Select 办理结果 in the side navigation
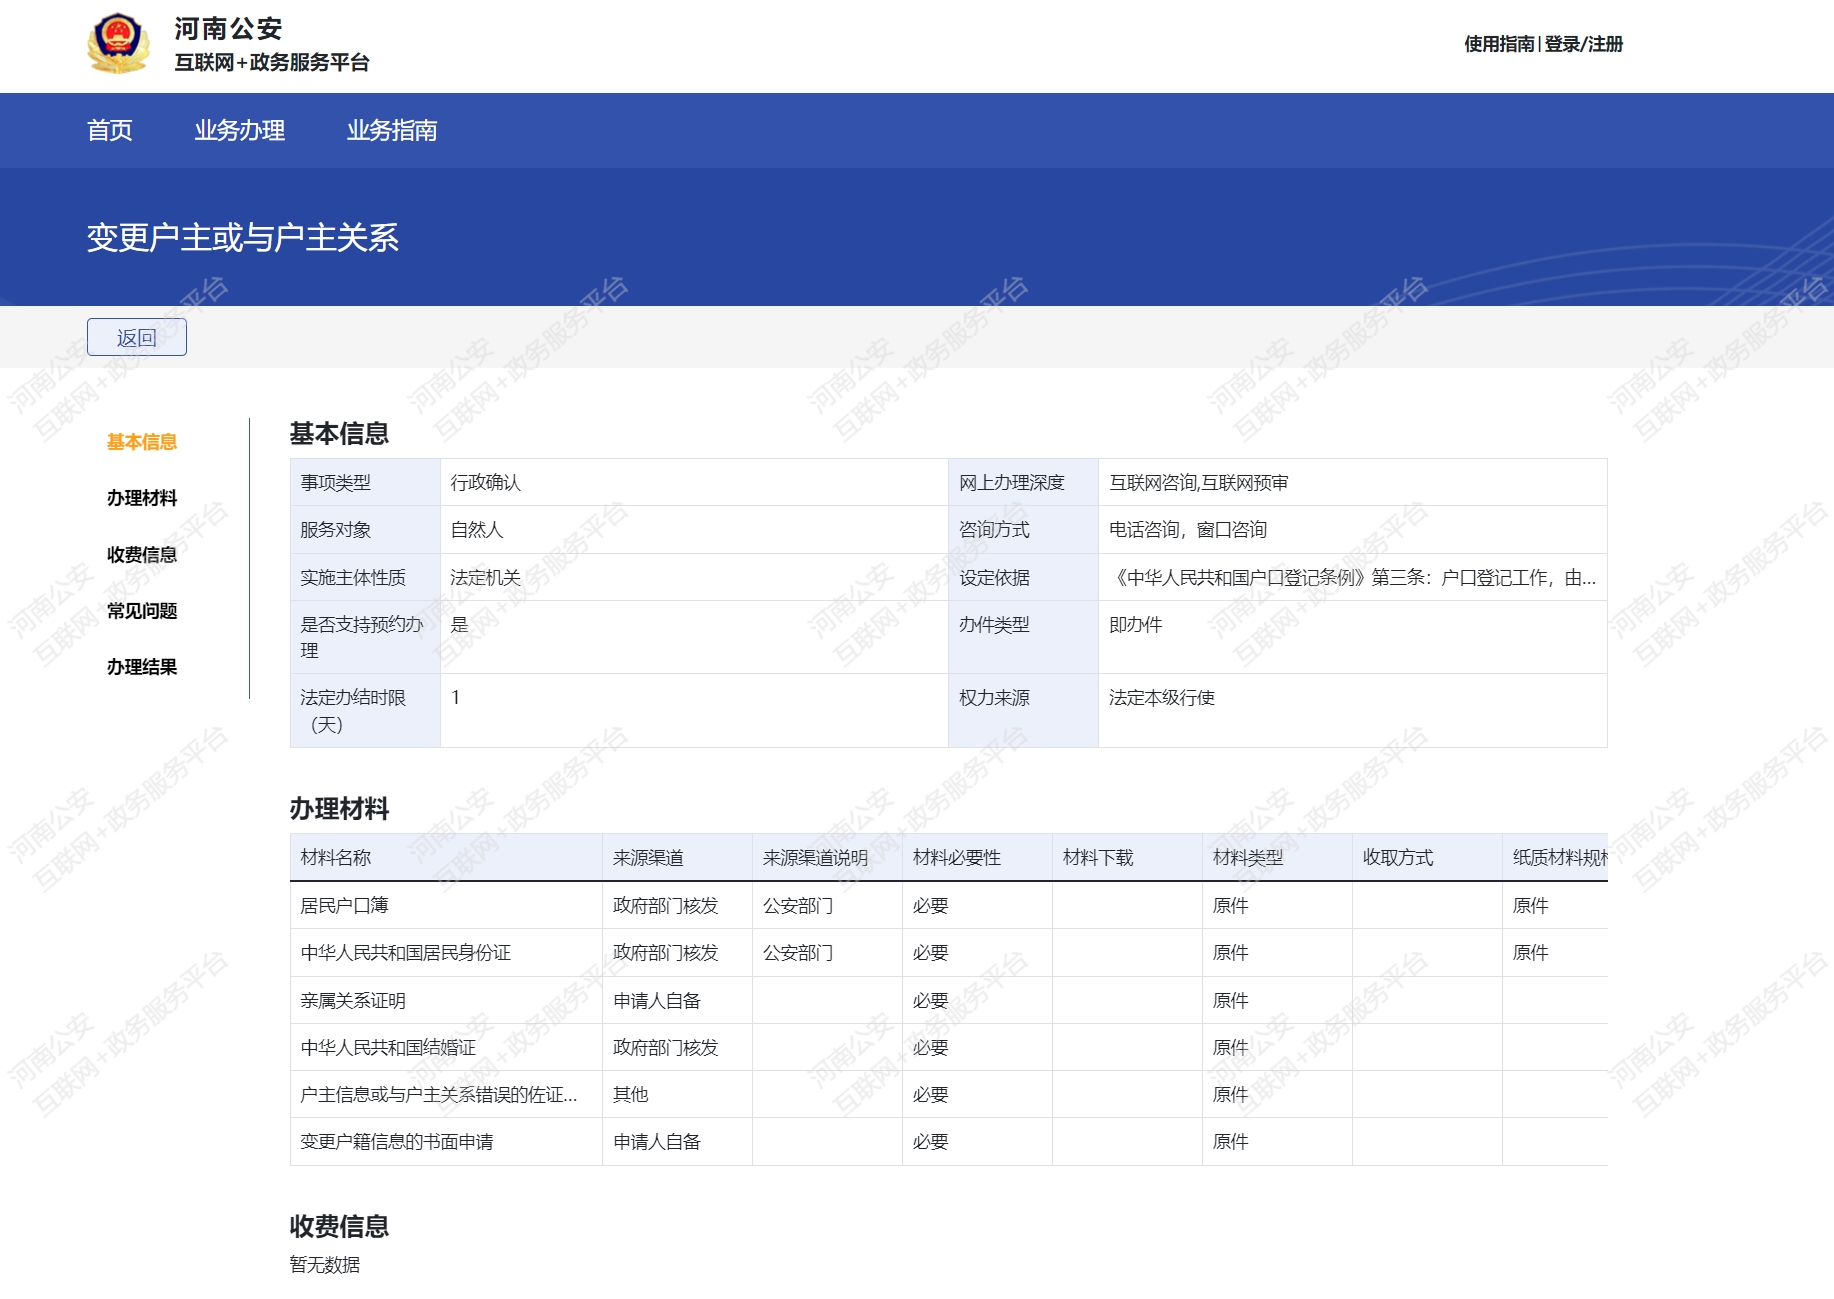 tap(141, 667)
